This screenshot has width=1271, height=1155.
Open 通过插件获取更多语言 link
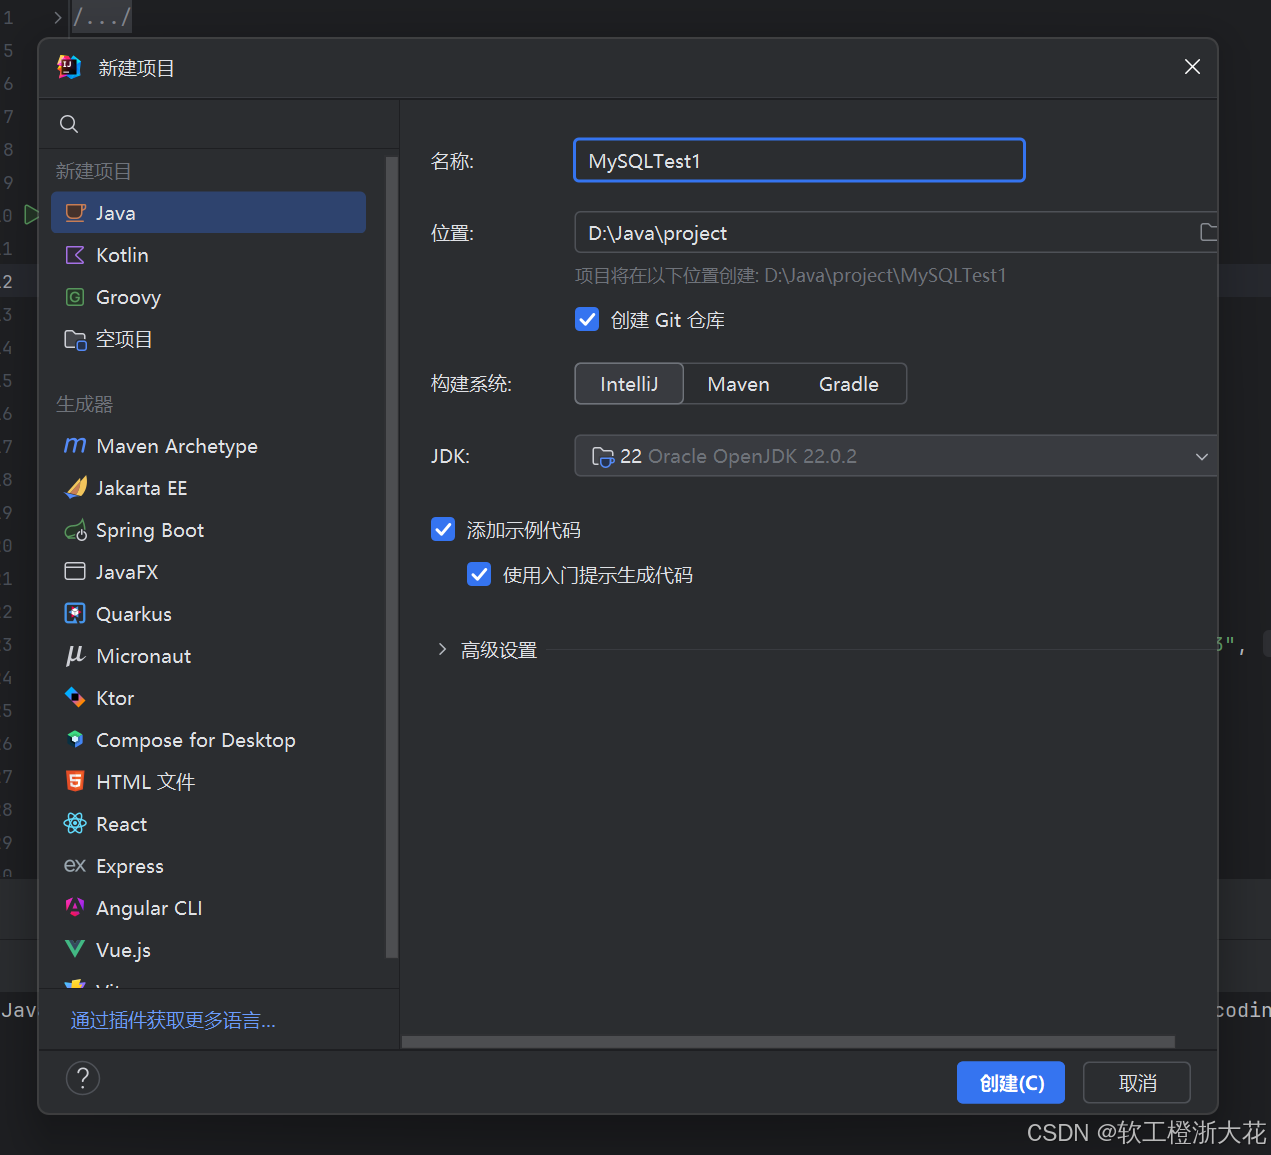tap(173, 1021)
